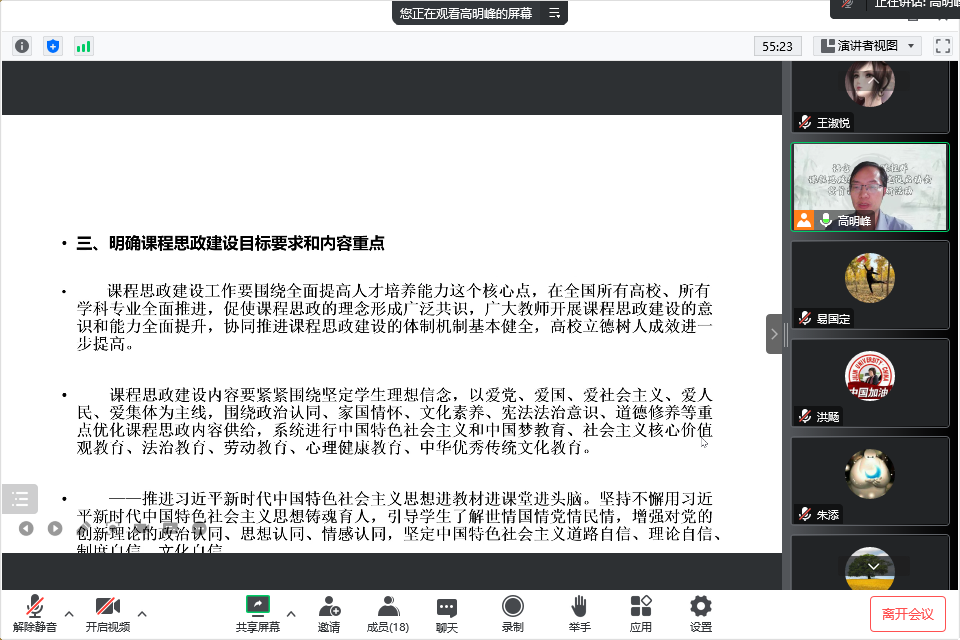Expand video options arrow beside 开启视频

142,613
